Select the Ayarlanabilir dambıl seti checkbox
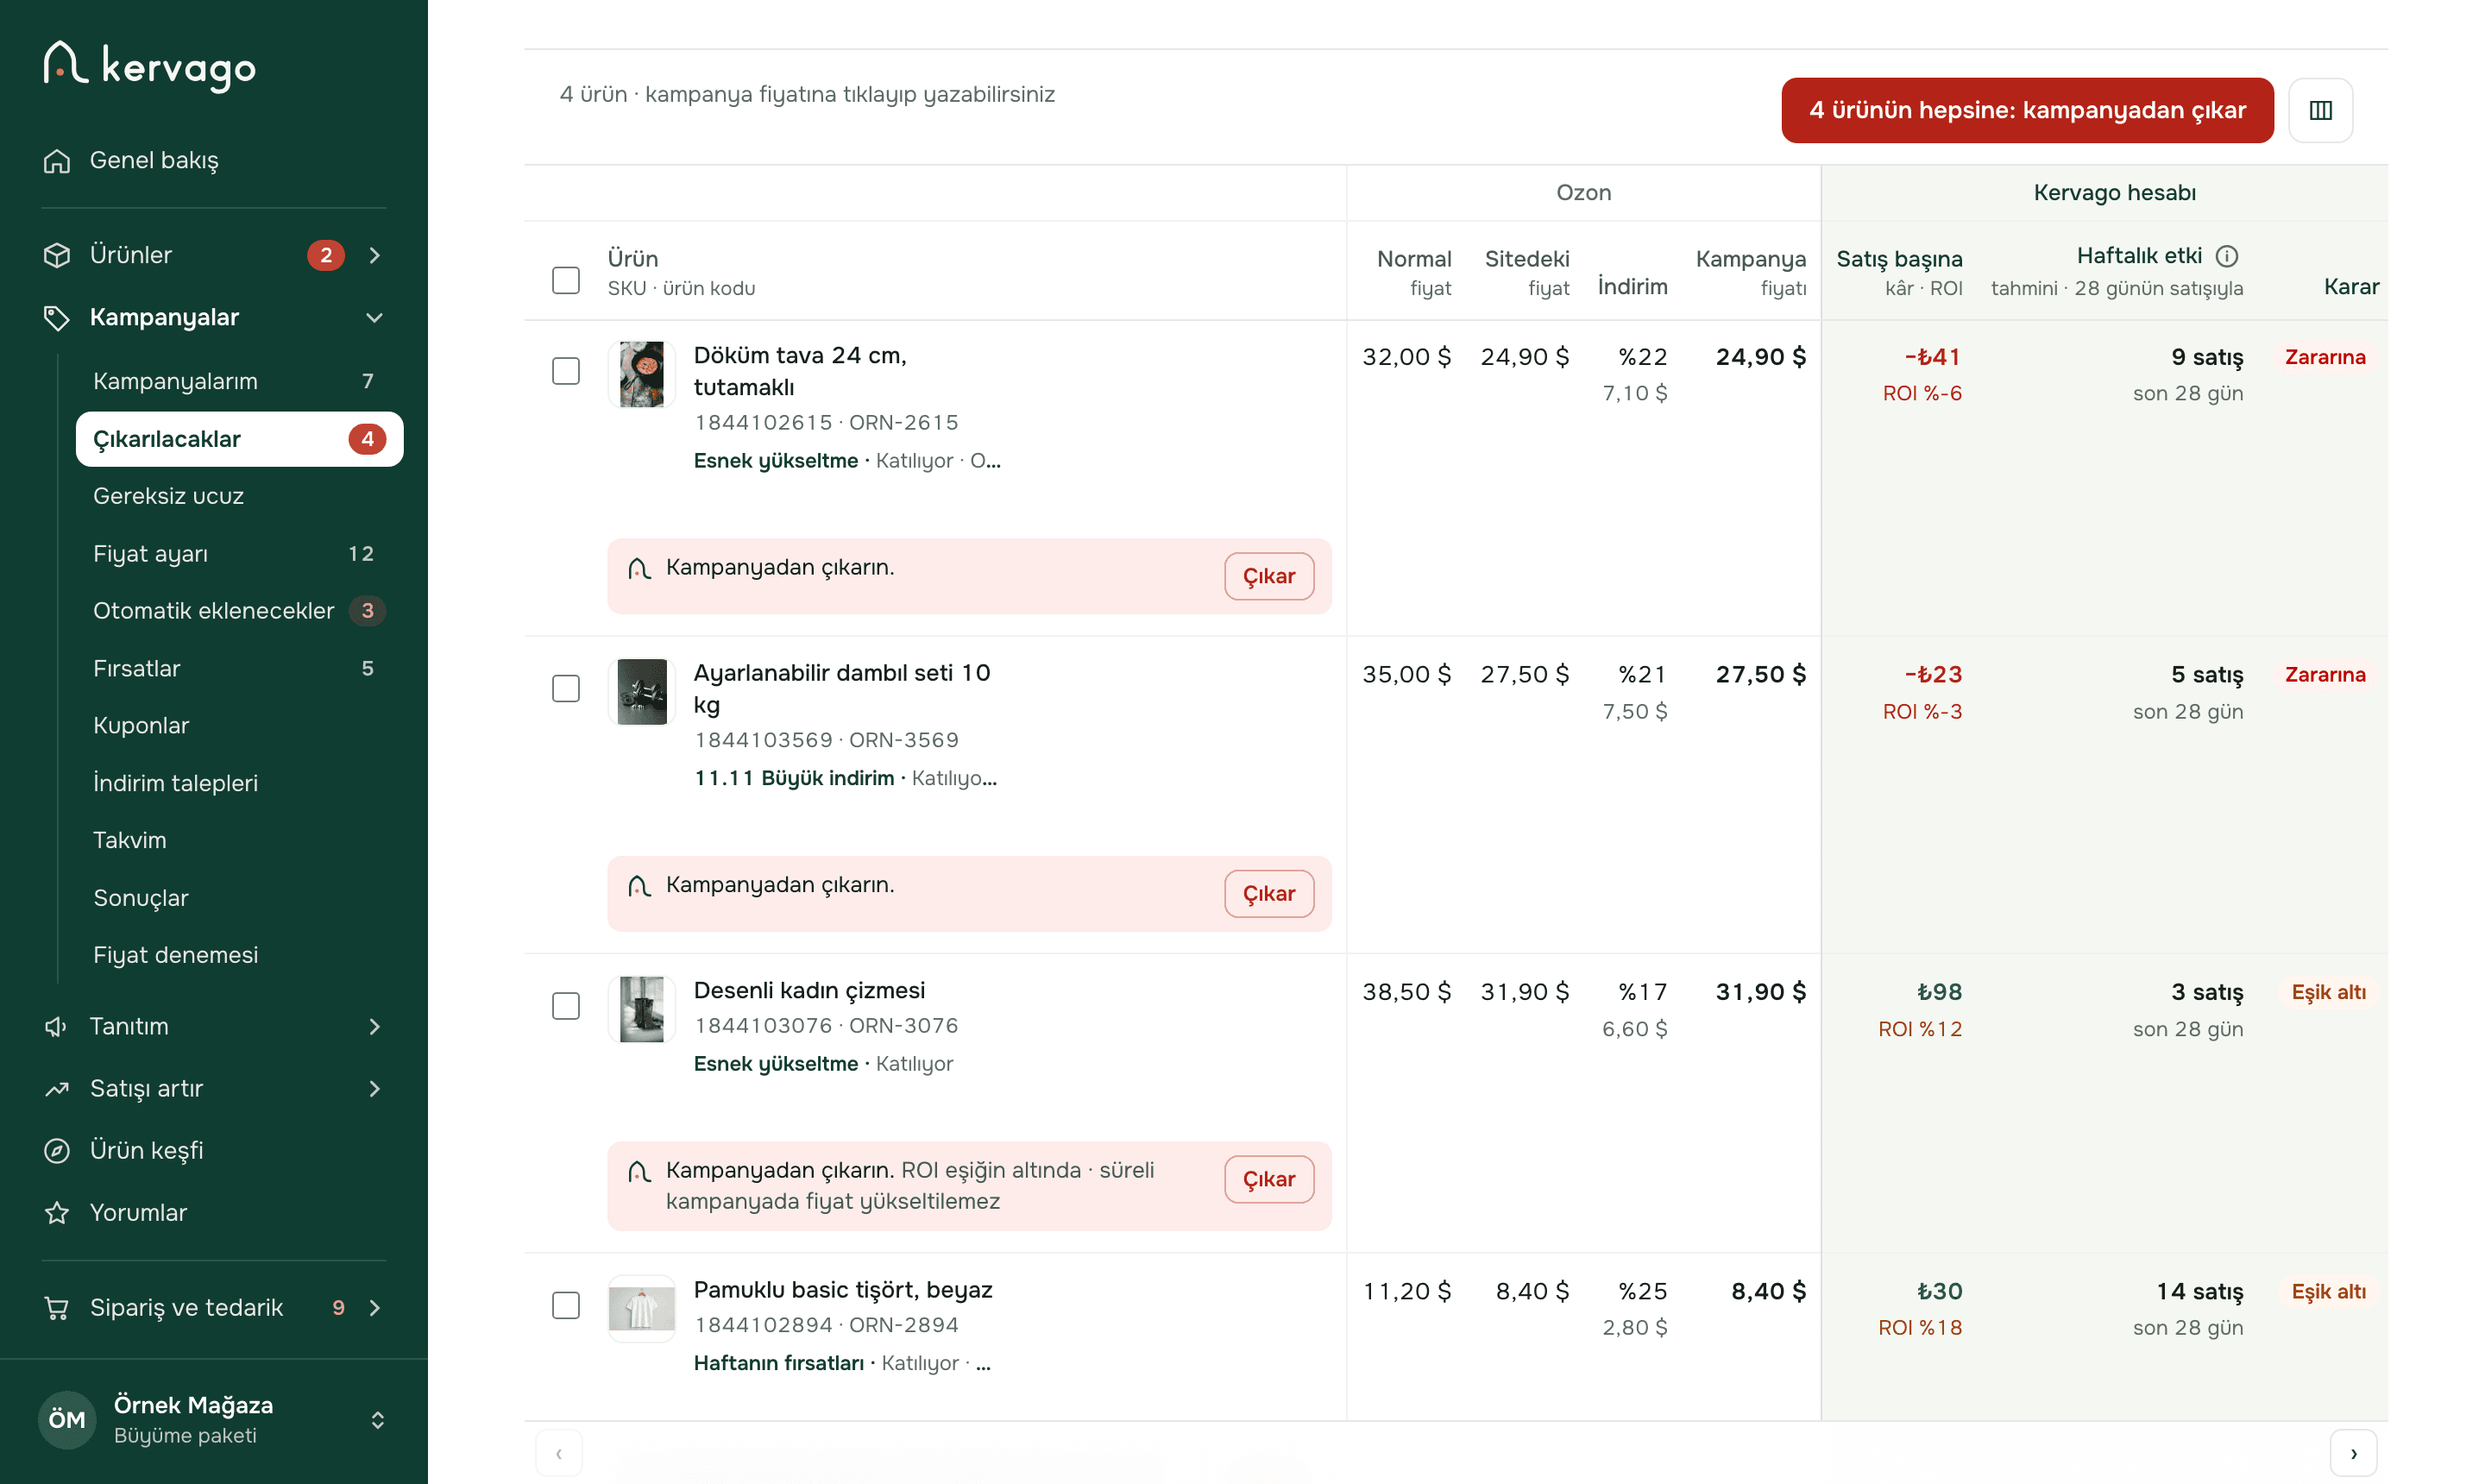This screenshot has height=1484, width=2485. [566, 688]
